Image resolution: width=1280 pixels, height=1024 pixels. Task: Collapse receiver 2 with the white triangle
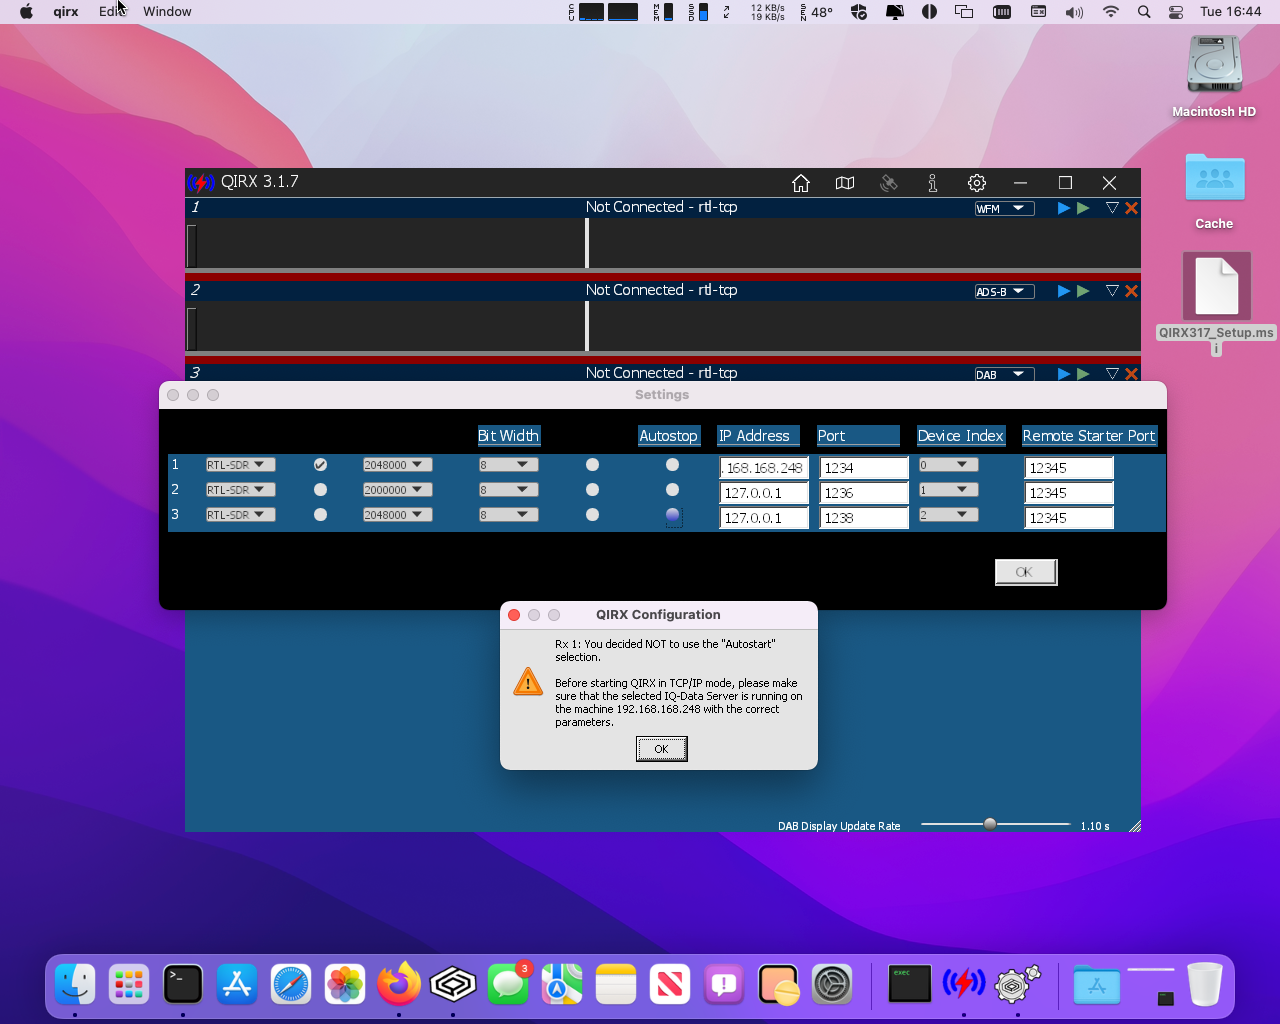point(1112,291)
